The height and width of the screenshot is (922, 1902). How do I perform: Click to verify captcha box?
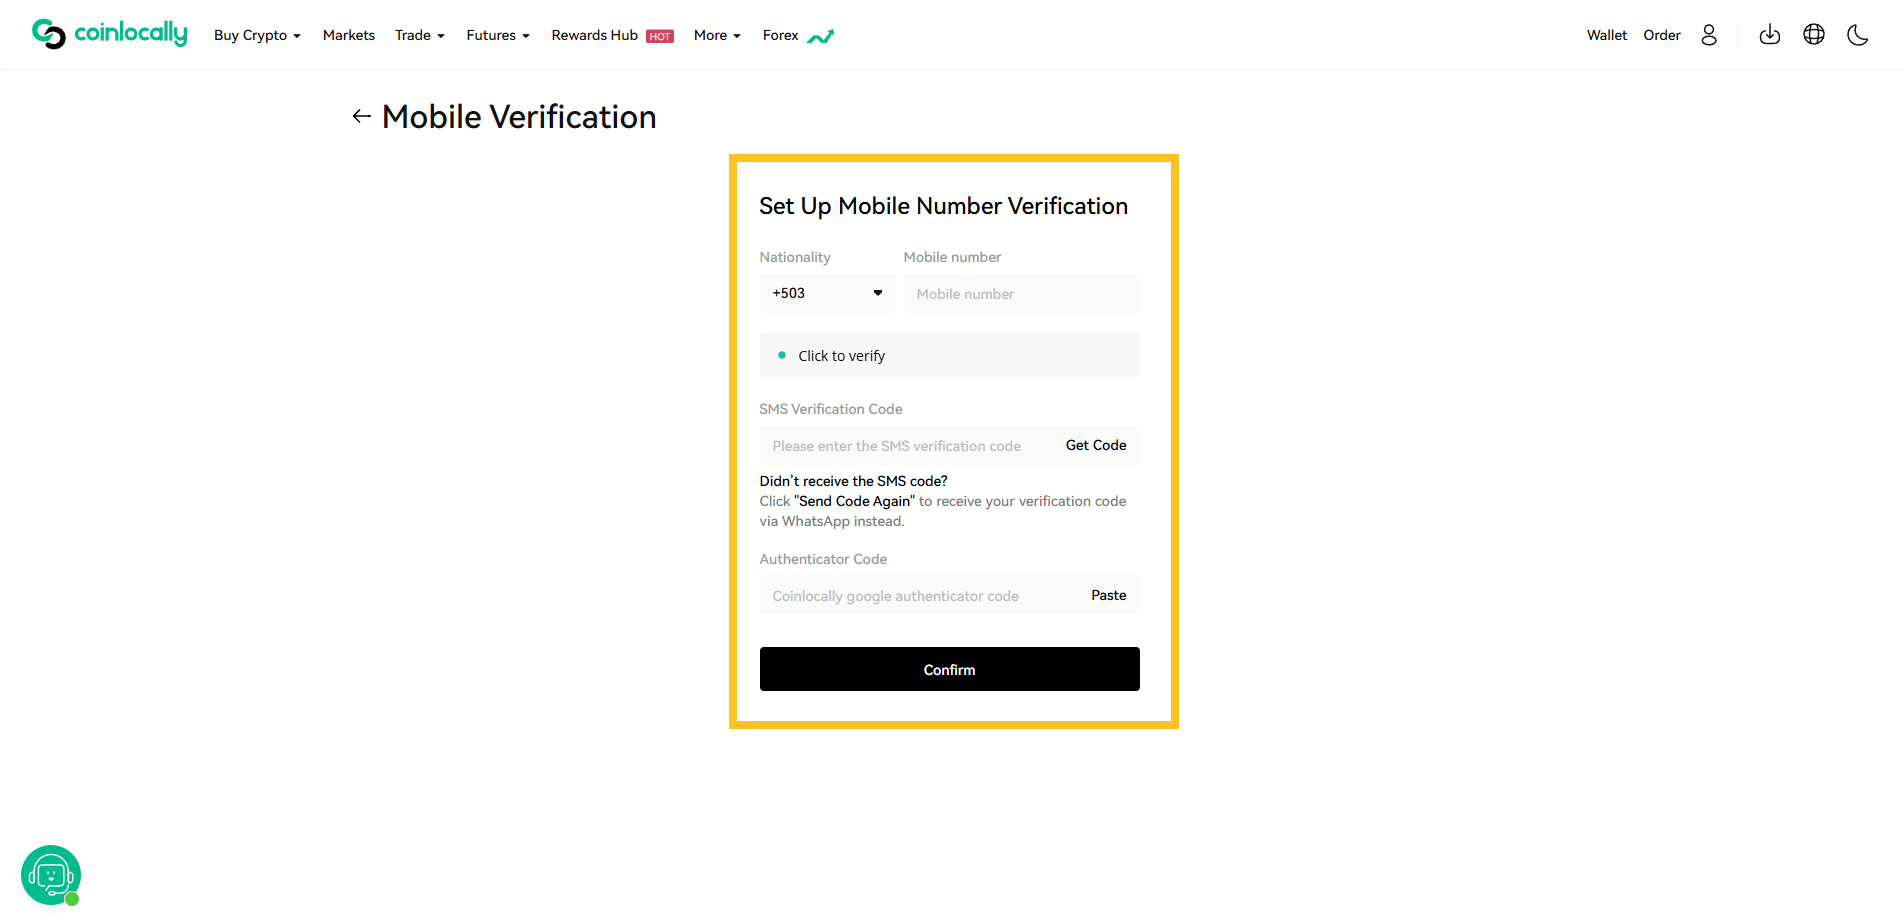coord(949,355)
